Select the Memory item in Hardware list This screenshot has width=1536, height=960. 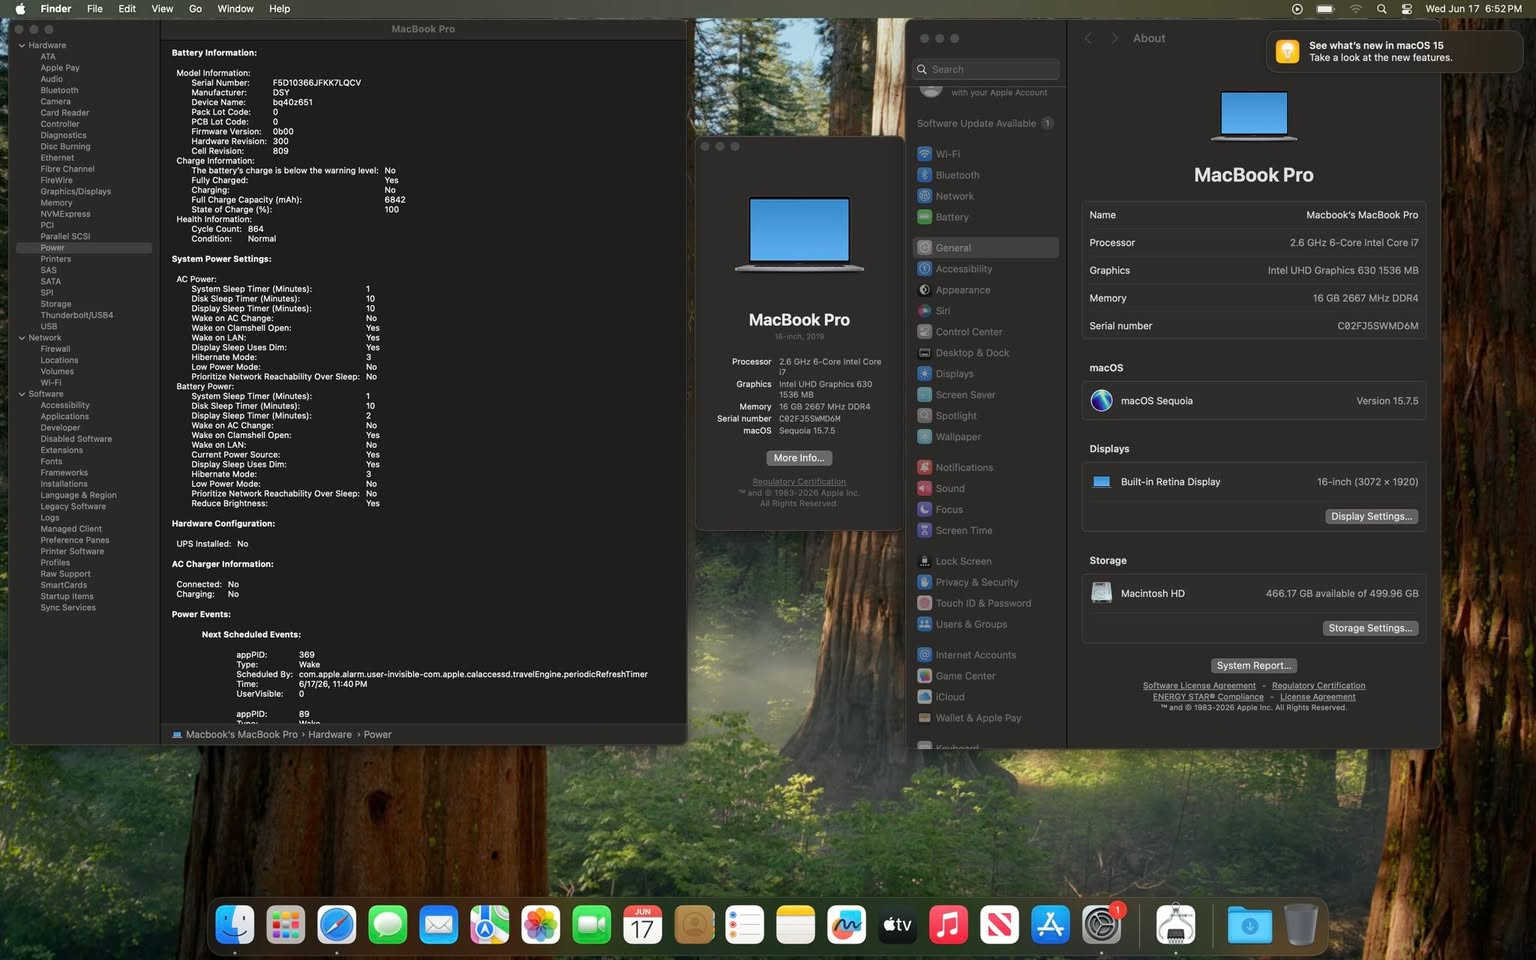point(56,203)
